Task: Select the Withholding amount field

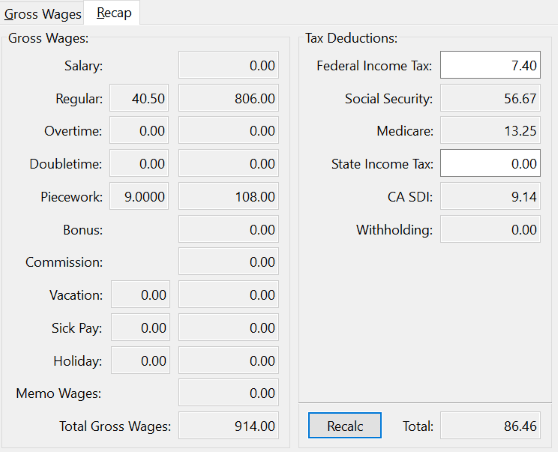Action: (x=490, y=229)
